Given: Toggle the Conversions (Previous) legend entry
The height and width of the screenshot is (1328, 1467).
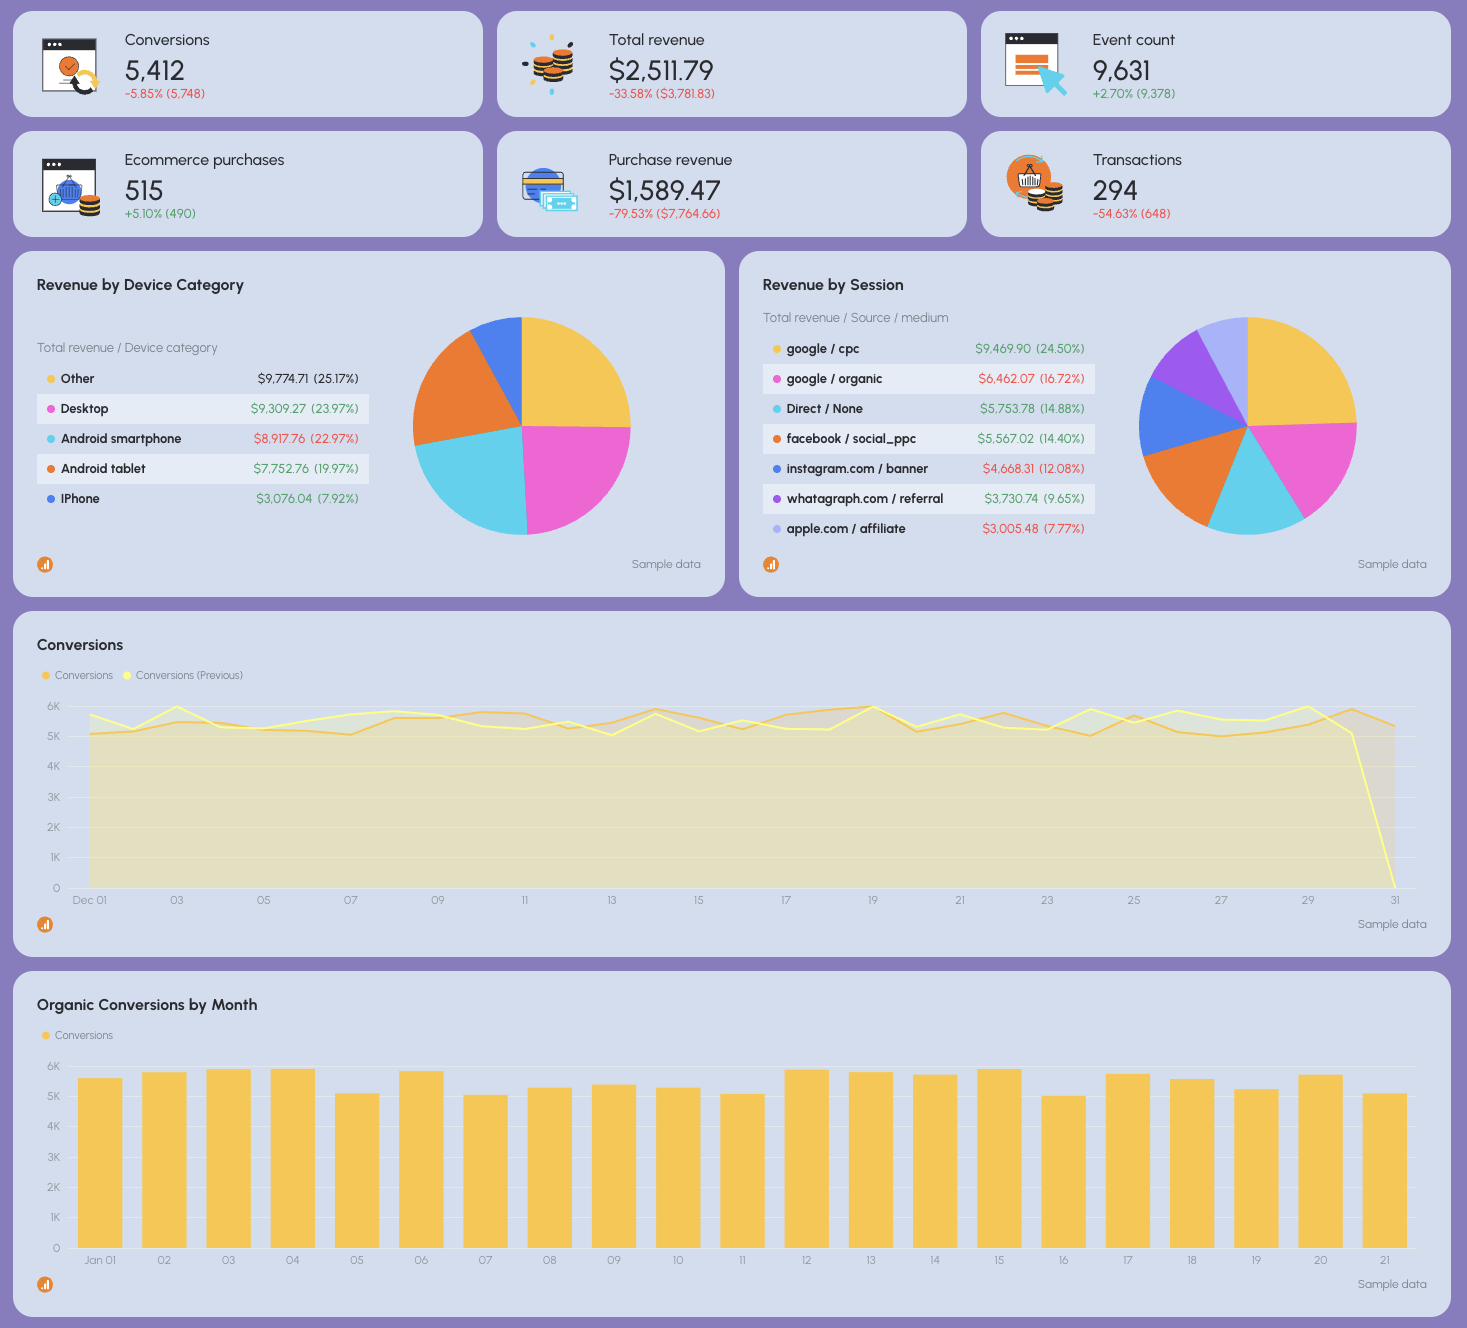Looking at the screenshot, I should pos(183,675).
